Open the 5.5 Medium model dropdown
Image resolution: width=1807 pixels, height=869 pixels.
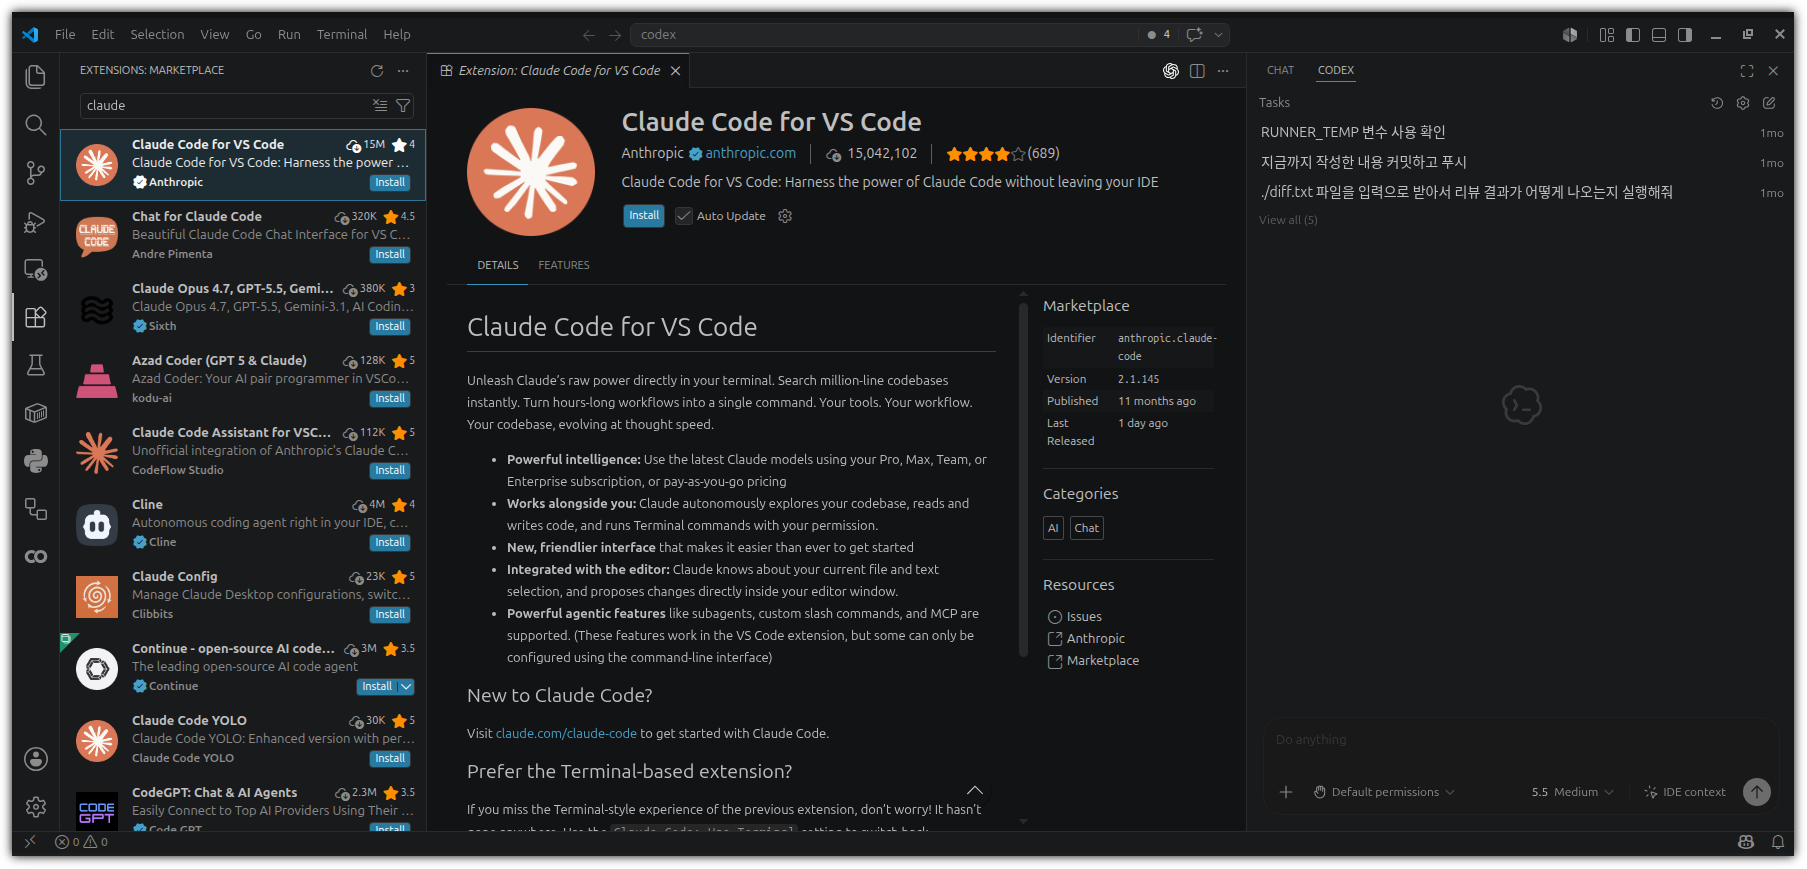[x=1572, y=792]
